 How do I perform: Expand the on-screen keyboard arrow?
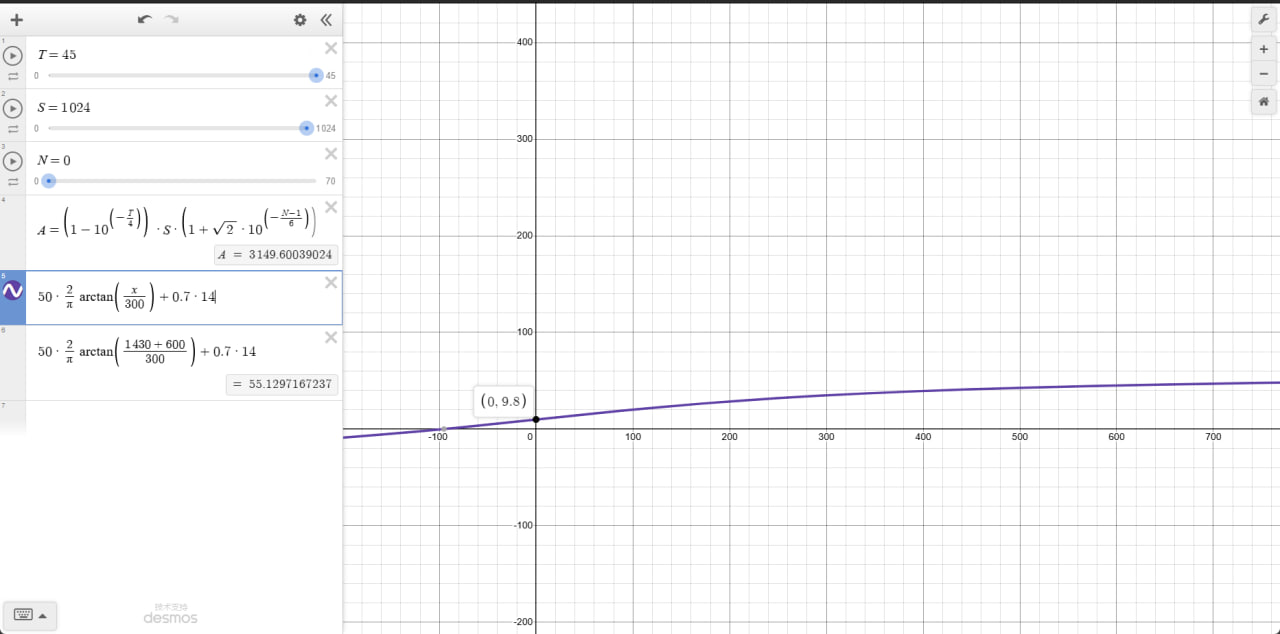43,615
